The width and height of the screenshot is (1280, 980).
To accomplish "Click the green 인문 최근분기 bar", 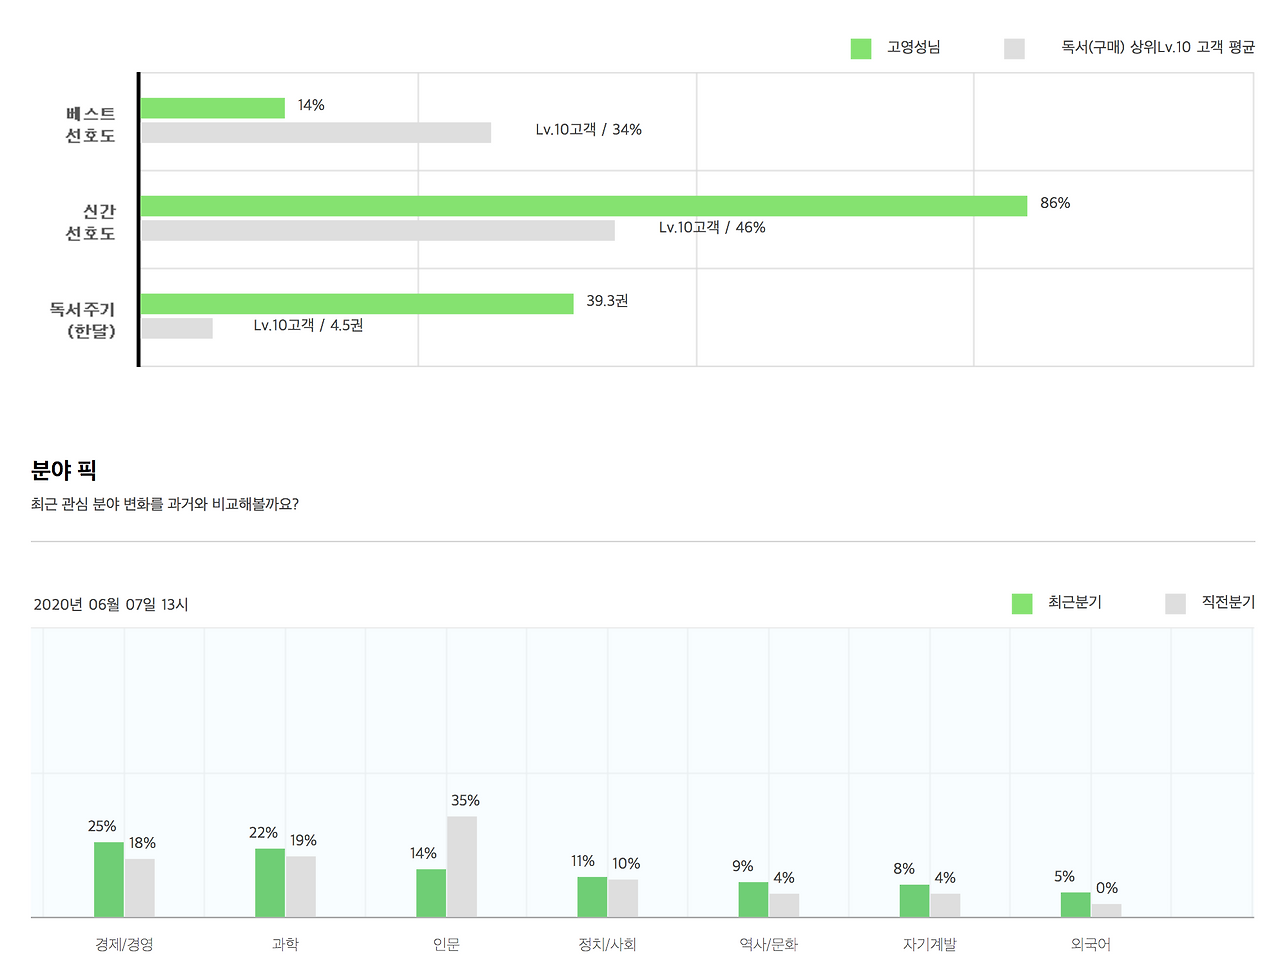I will (x=431, y=893).
